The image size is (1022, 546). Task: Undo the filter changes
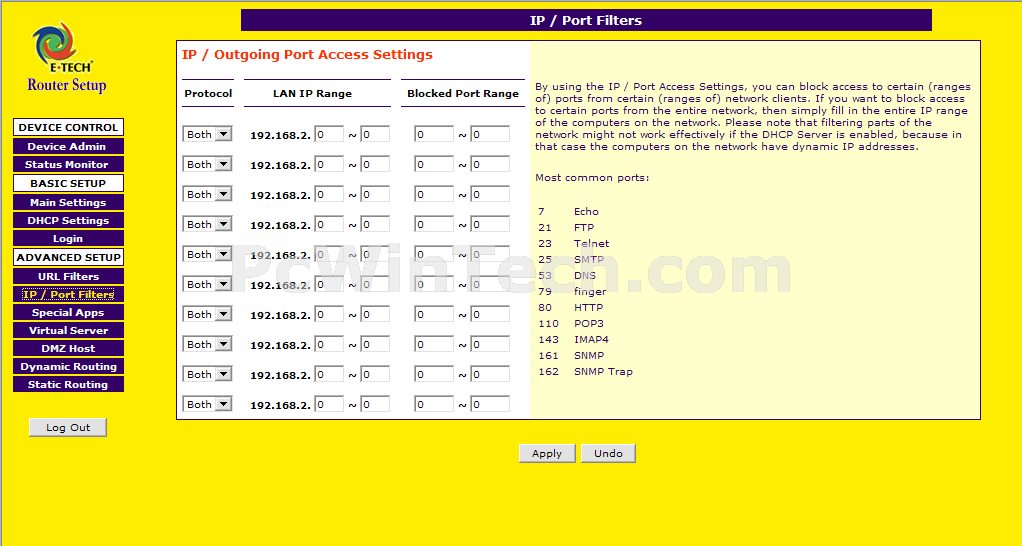[608, 453]
